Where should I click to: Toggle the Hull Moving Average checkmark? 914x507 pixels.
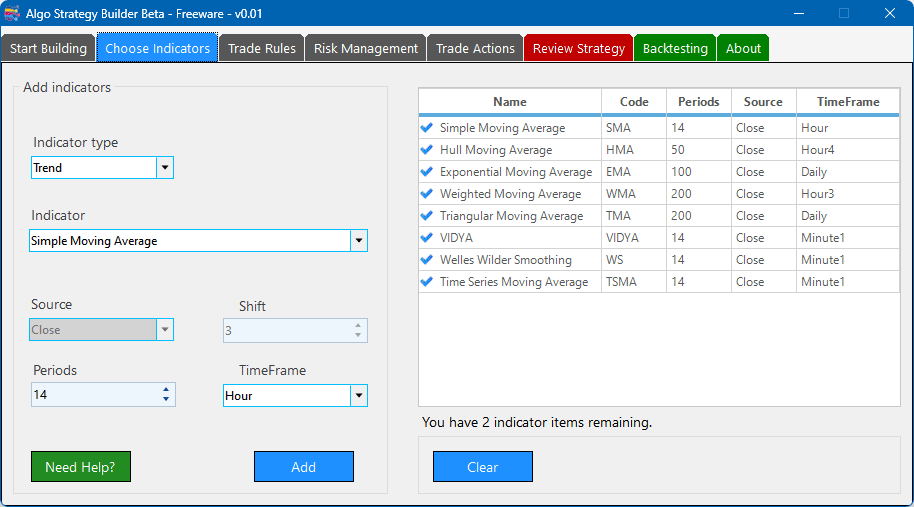click(427, 150)
